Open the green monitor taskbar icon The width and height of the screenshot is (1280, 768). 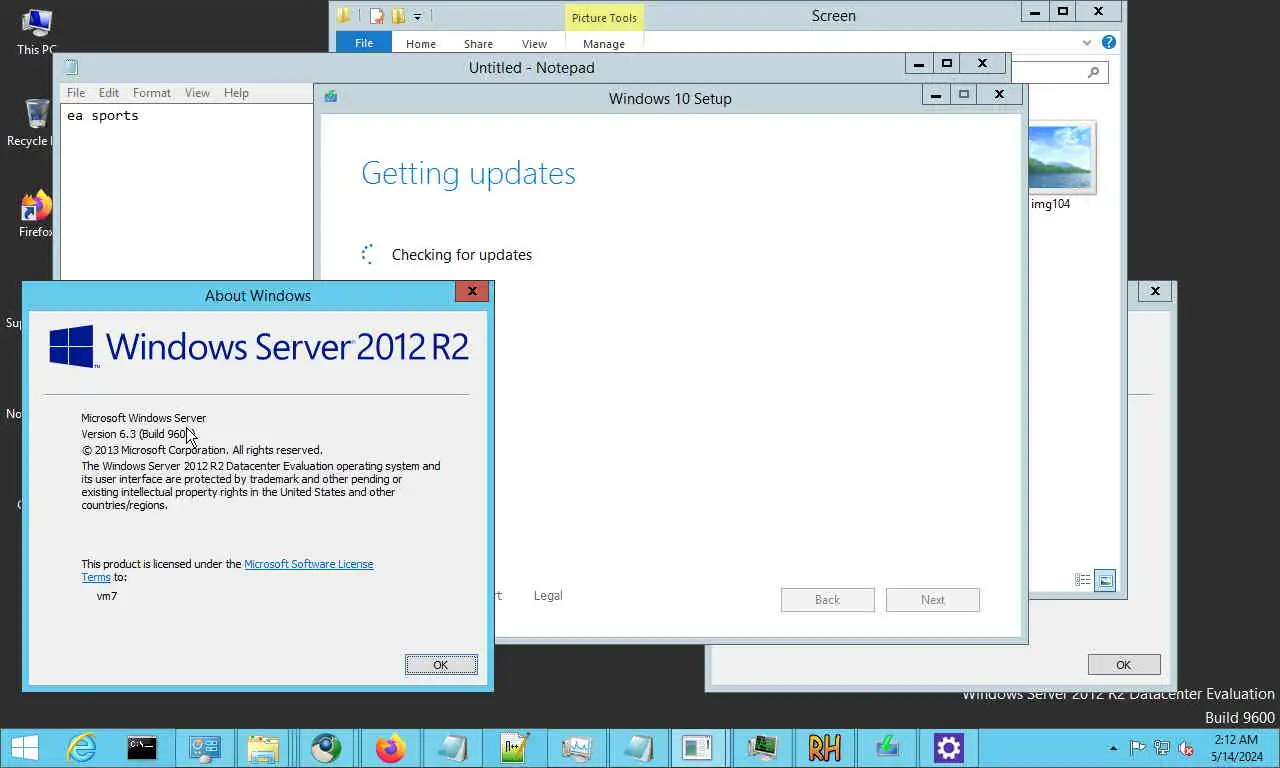click(x=762, y=747)
